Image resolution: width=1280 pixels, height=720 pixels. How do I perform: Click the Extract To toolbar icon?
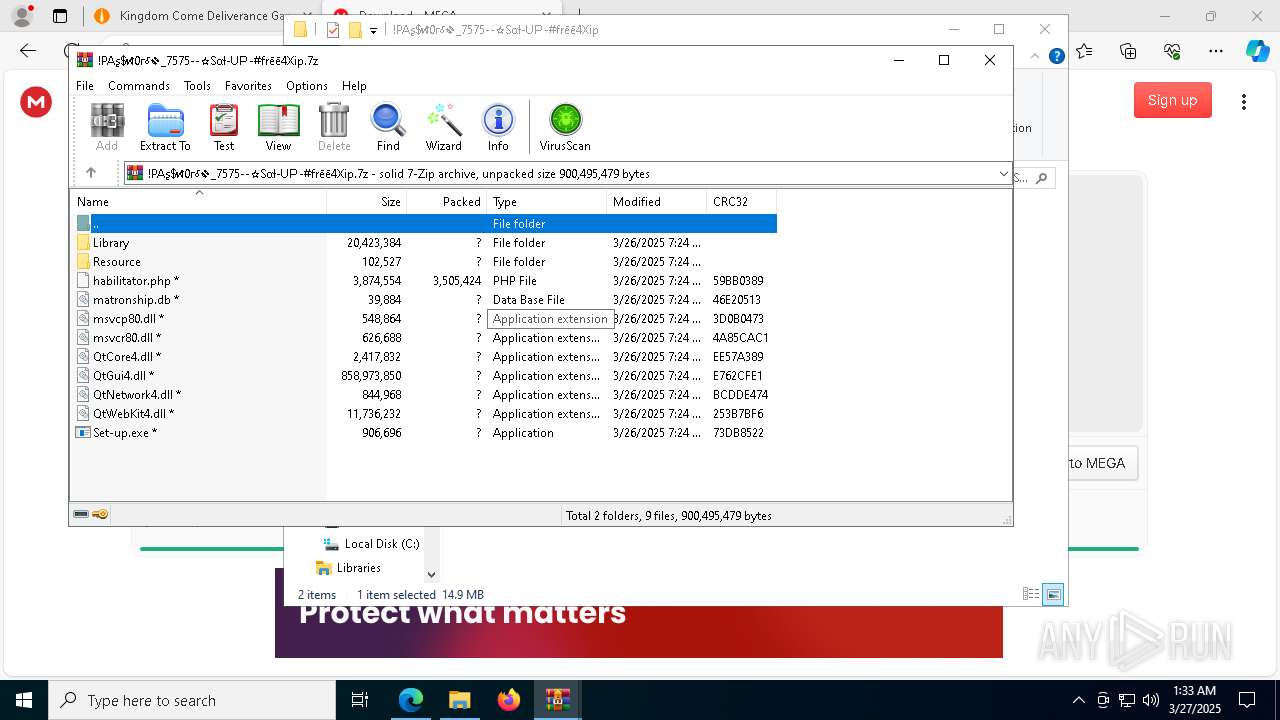[165, 128]
